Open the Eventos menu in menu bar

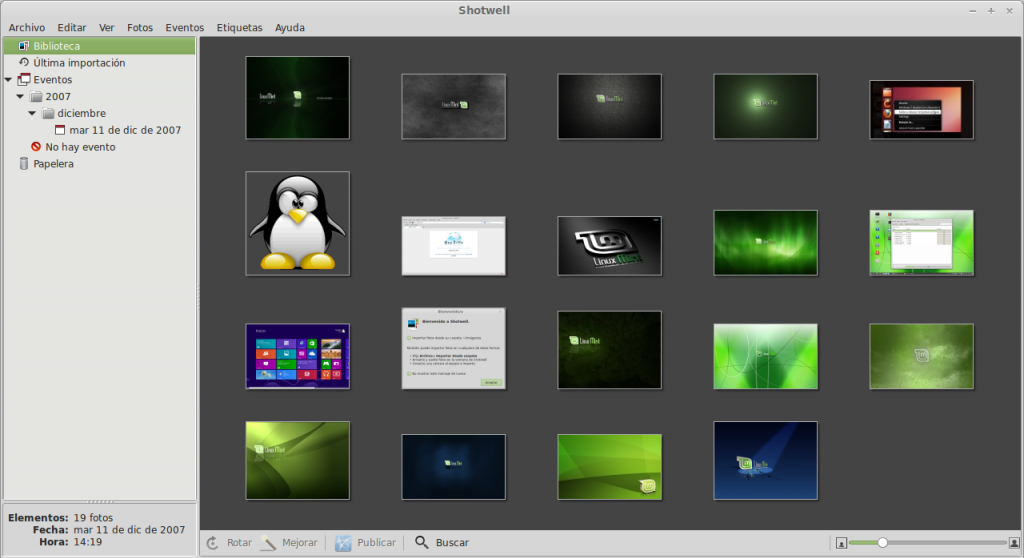tap(185, 27)
